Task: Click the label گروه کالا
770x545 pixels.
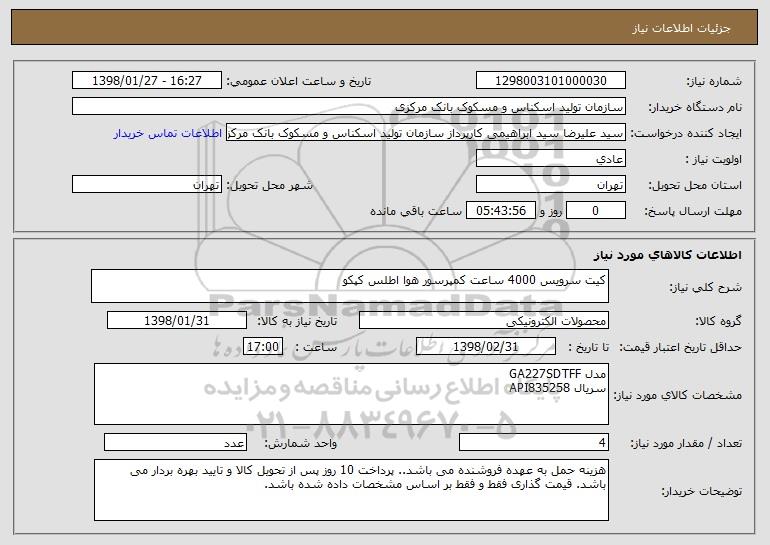Action: pos(719,321)
